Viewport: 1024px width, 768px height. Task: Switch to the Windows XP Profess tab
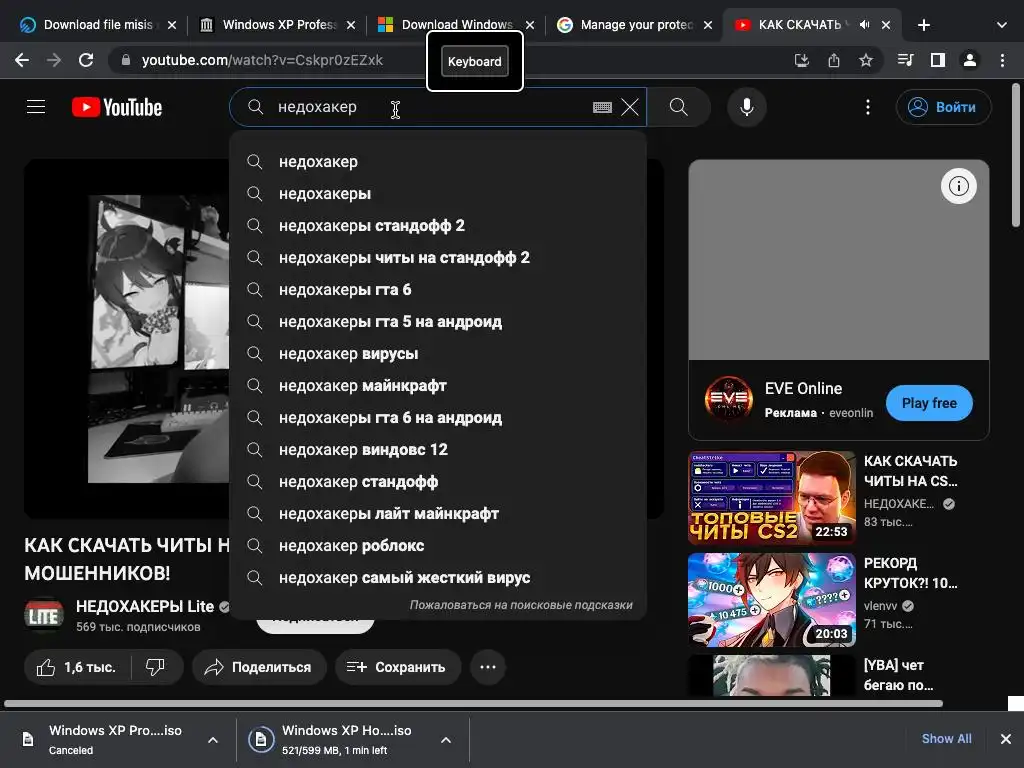pyautogui.click(x=278, y=25)
